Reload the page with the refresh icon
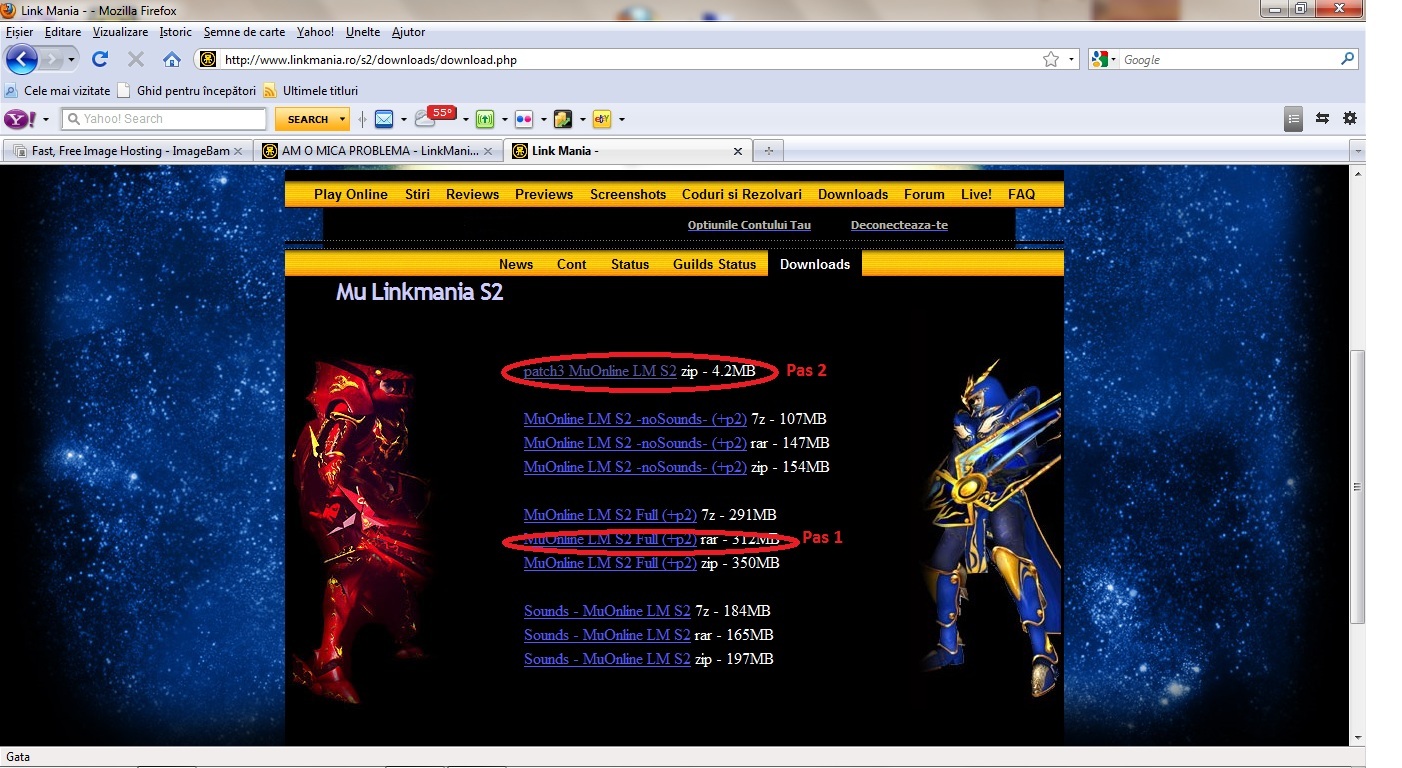1402x768 pixels. coord(100,59)
